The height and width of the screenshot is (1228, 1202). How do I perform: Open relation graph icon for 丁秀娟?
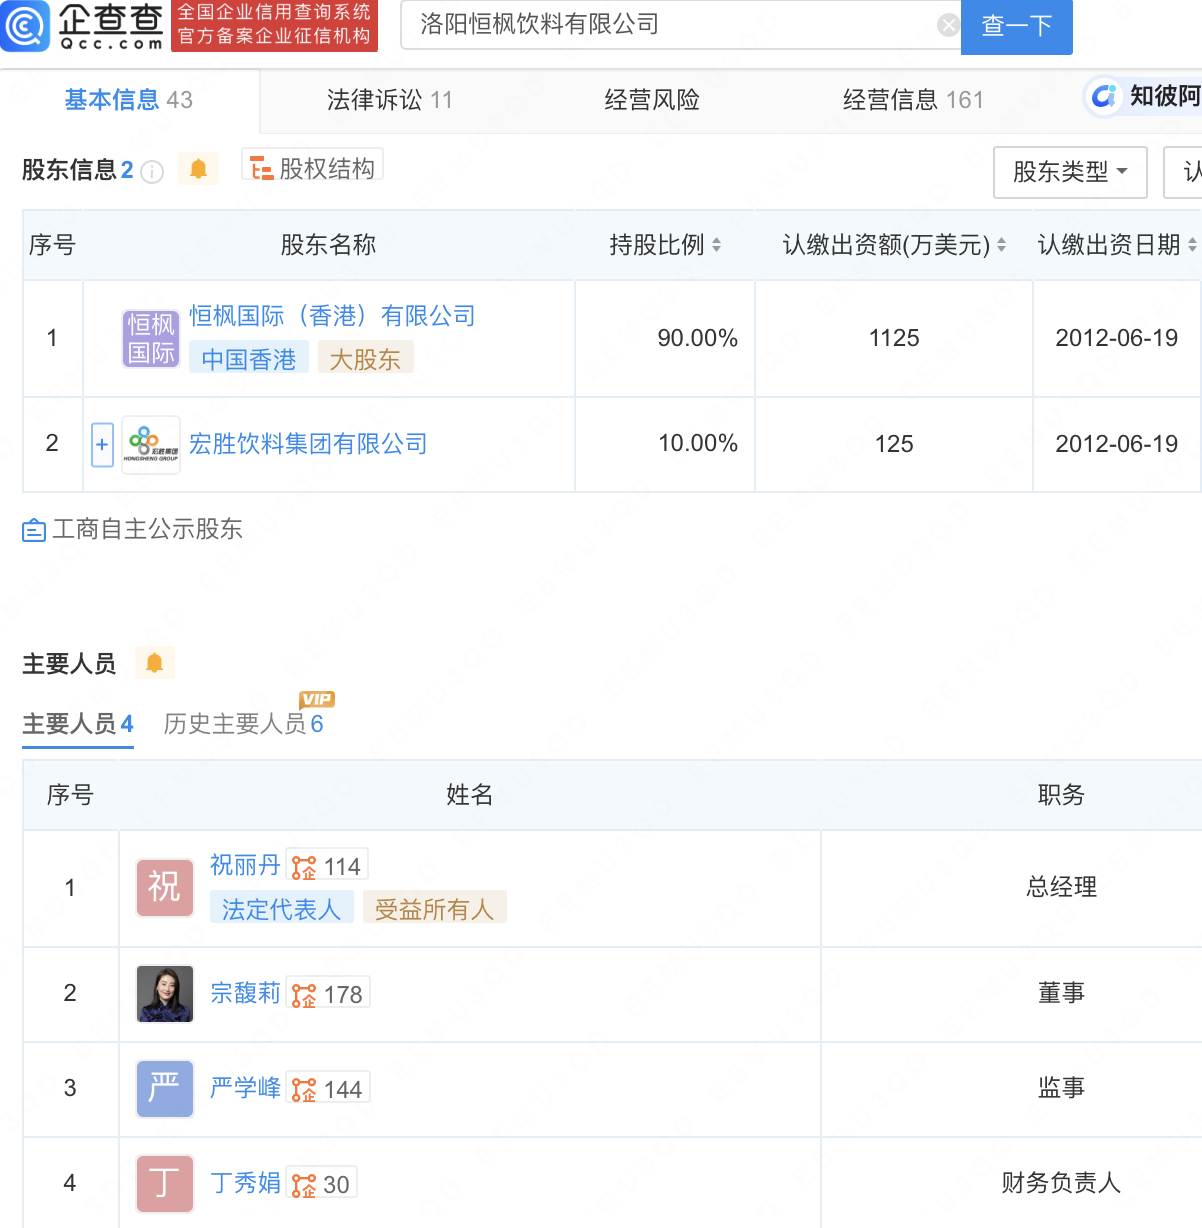(304, 1185)
